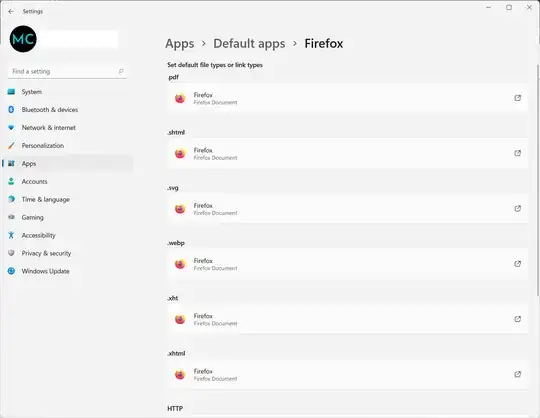The image size is (540, 418).
Task: Click Firefox logo in .webp row
Action: coord(180,264)
